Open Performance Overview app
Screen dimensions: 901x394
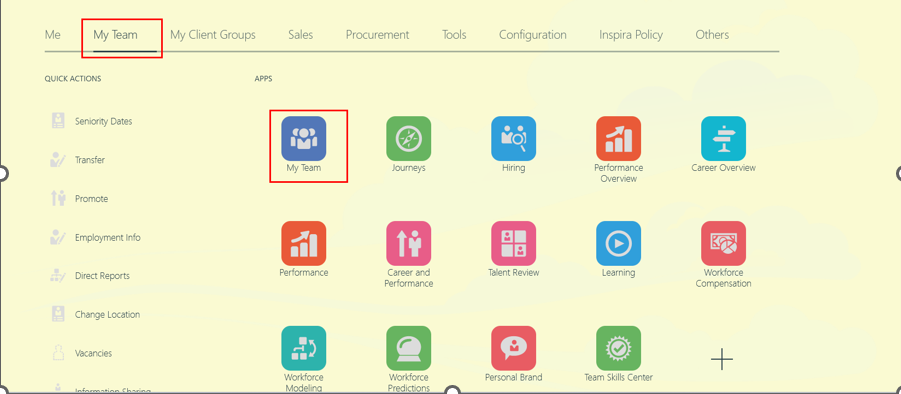tap(618, 138)
